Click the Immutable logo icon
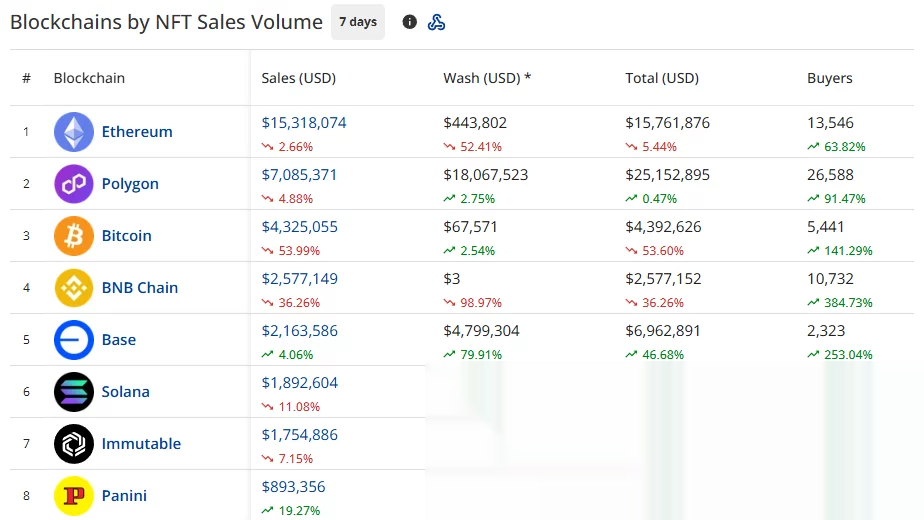Image resolution: width=924 pixels, height=520 pixels. (74, 443)
